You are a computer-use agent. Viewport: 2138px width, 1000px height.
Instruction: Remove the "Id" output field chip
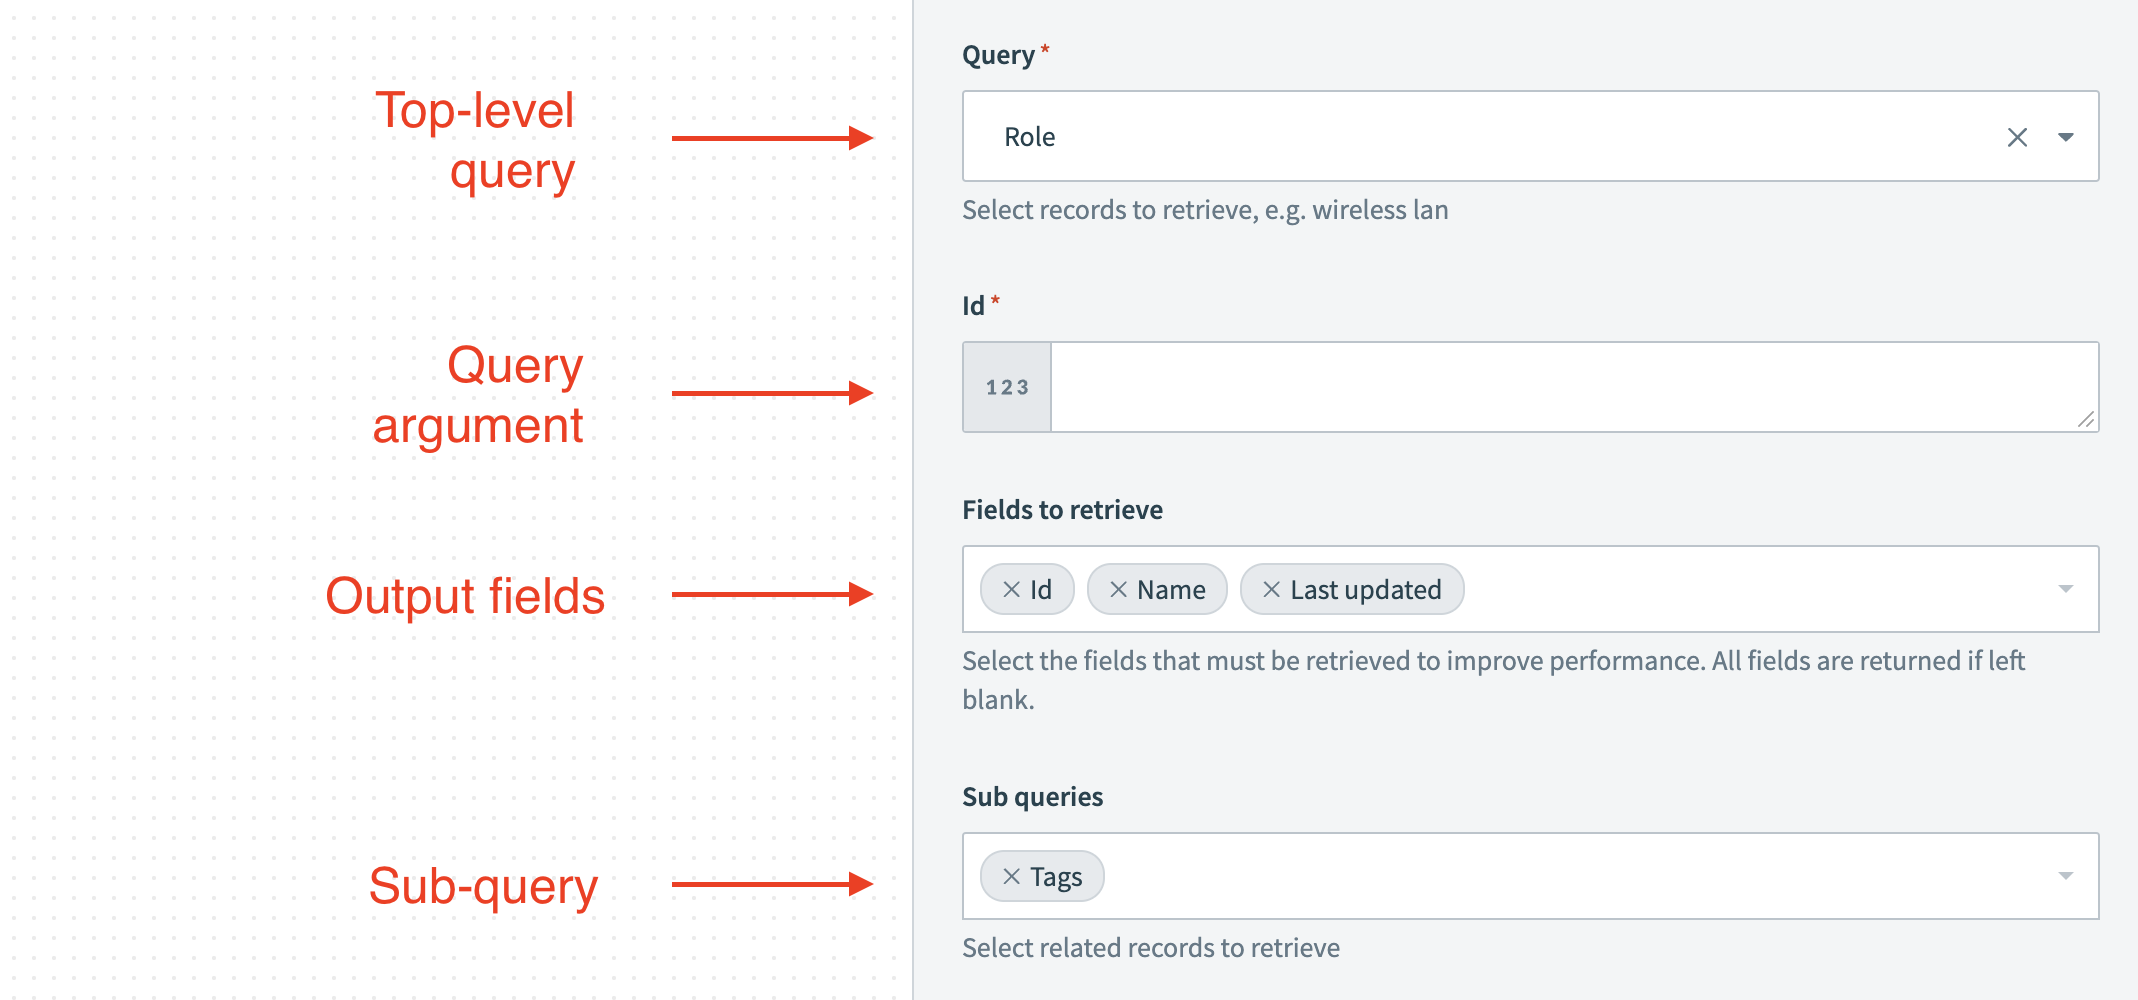pyautogui.click(x=1010, y=589)
